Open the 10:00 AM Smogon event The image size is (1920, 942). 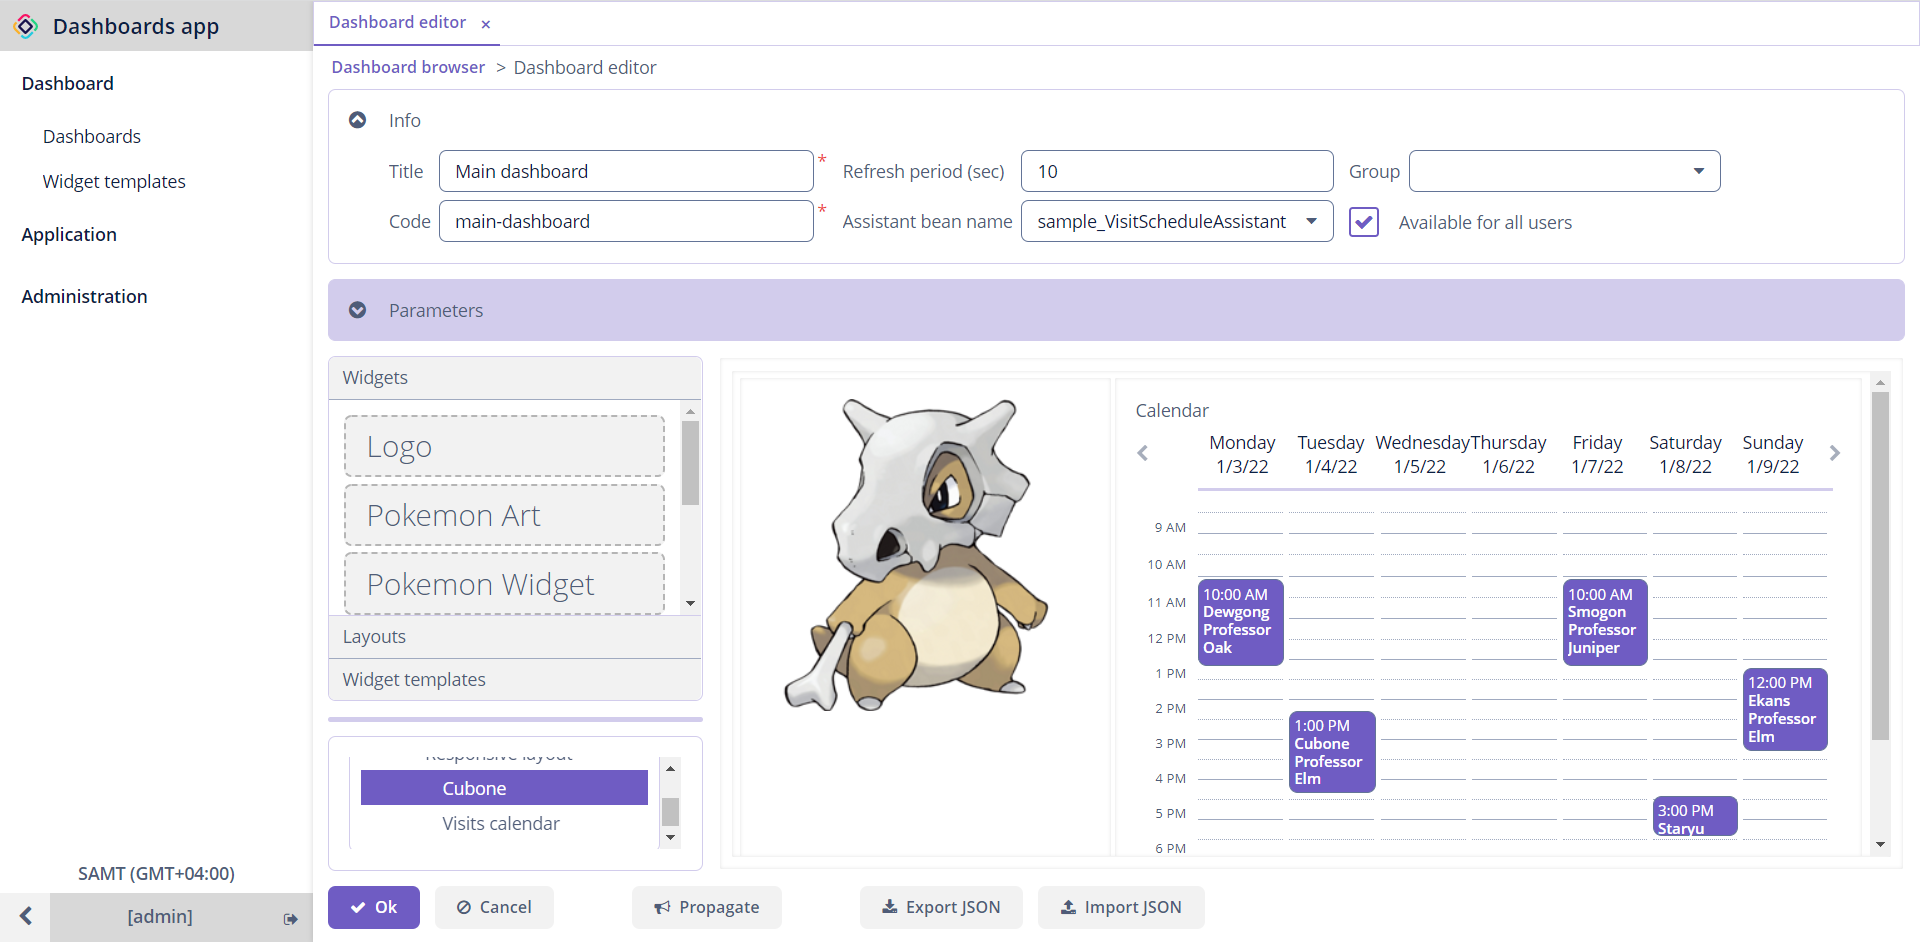(x=1605, y=621)
